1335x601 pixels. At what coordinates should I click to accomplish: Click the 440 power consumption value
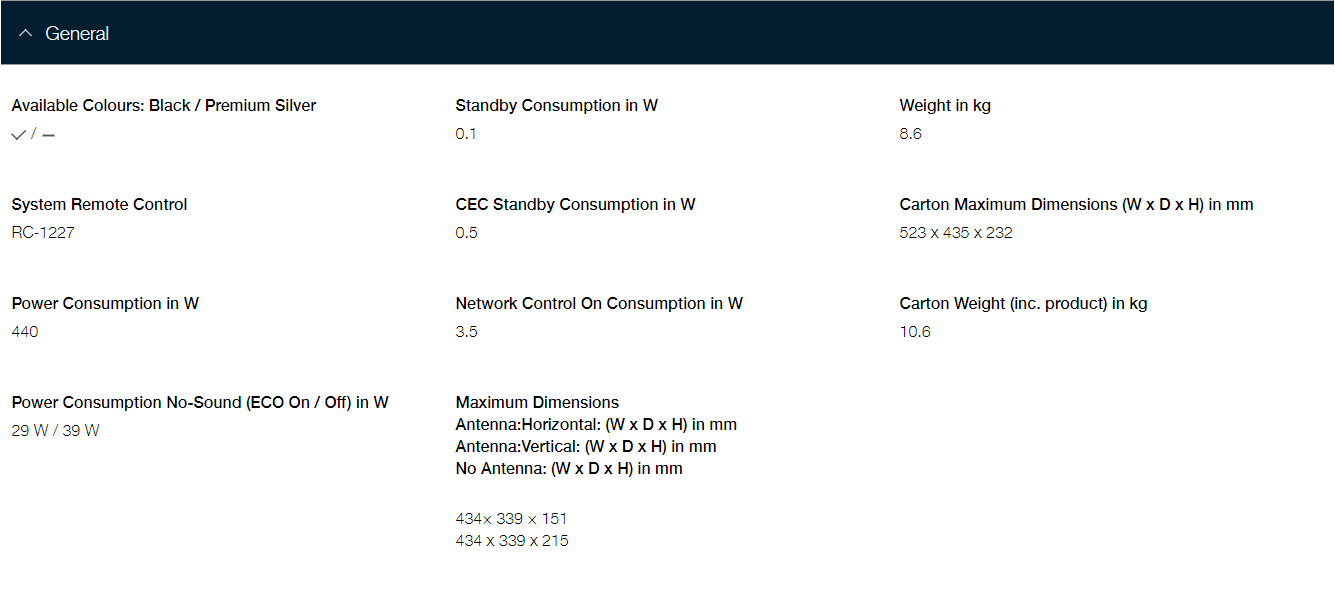[x=25, y=332]
